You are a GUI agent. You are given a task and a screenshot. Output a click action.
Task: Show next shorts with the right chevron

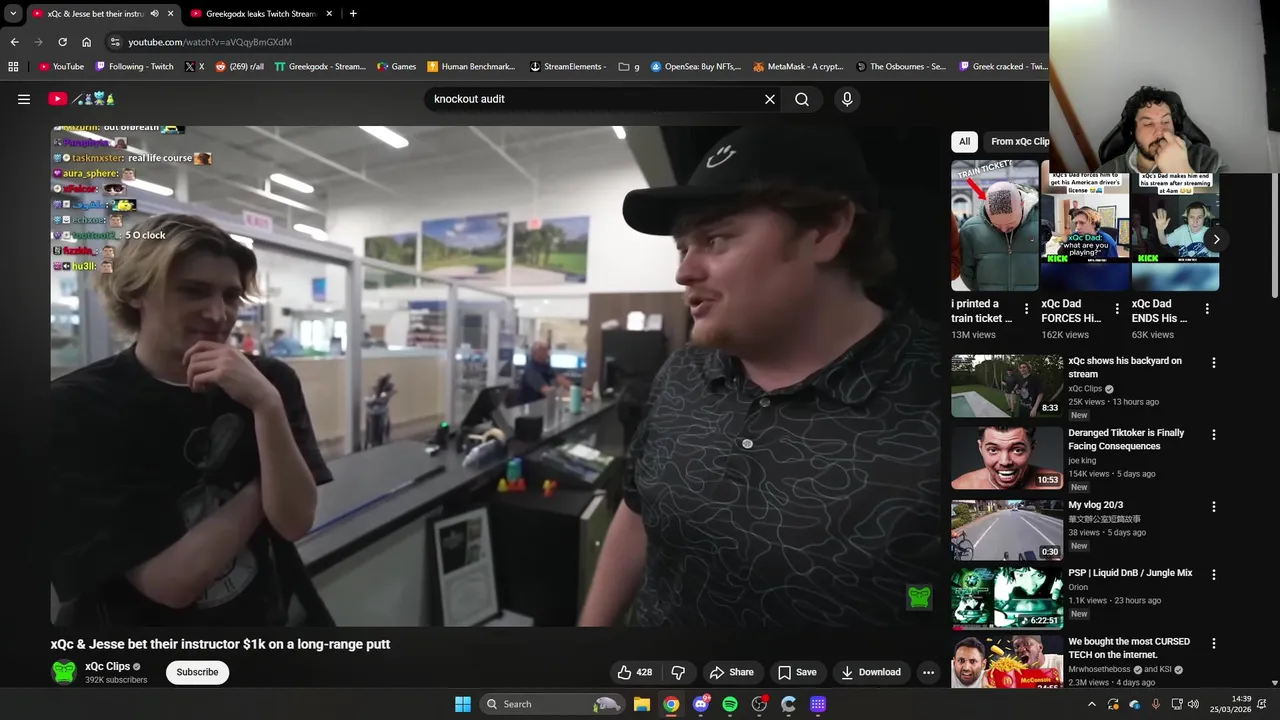(x=1216, y=239)
